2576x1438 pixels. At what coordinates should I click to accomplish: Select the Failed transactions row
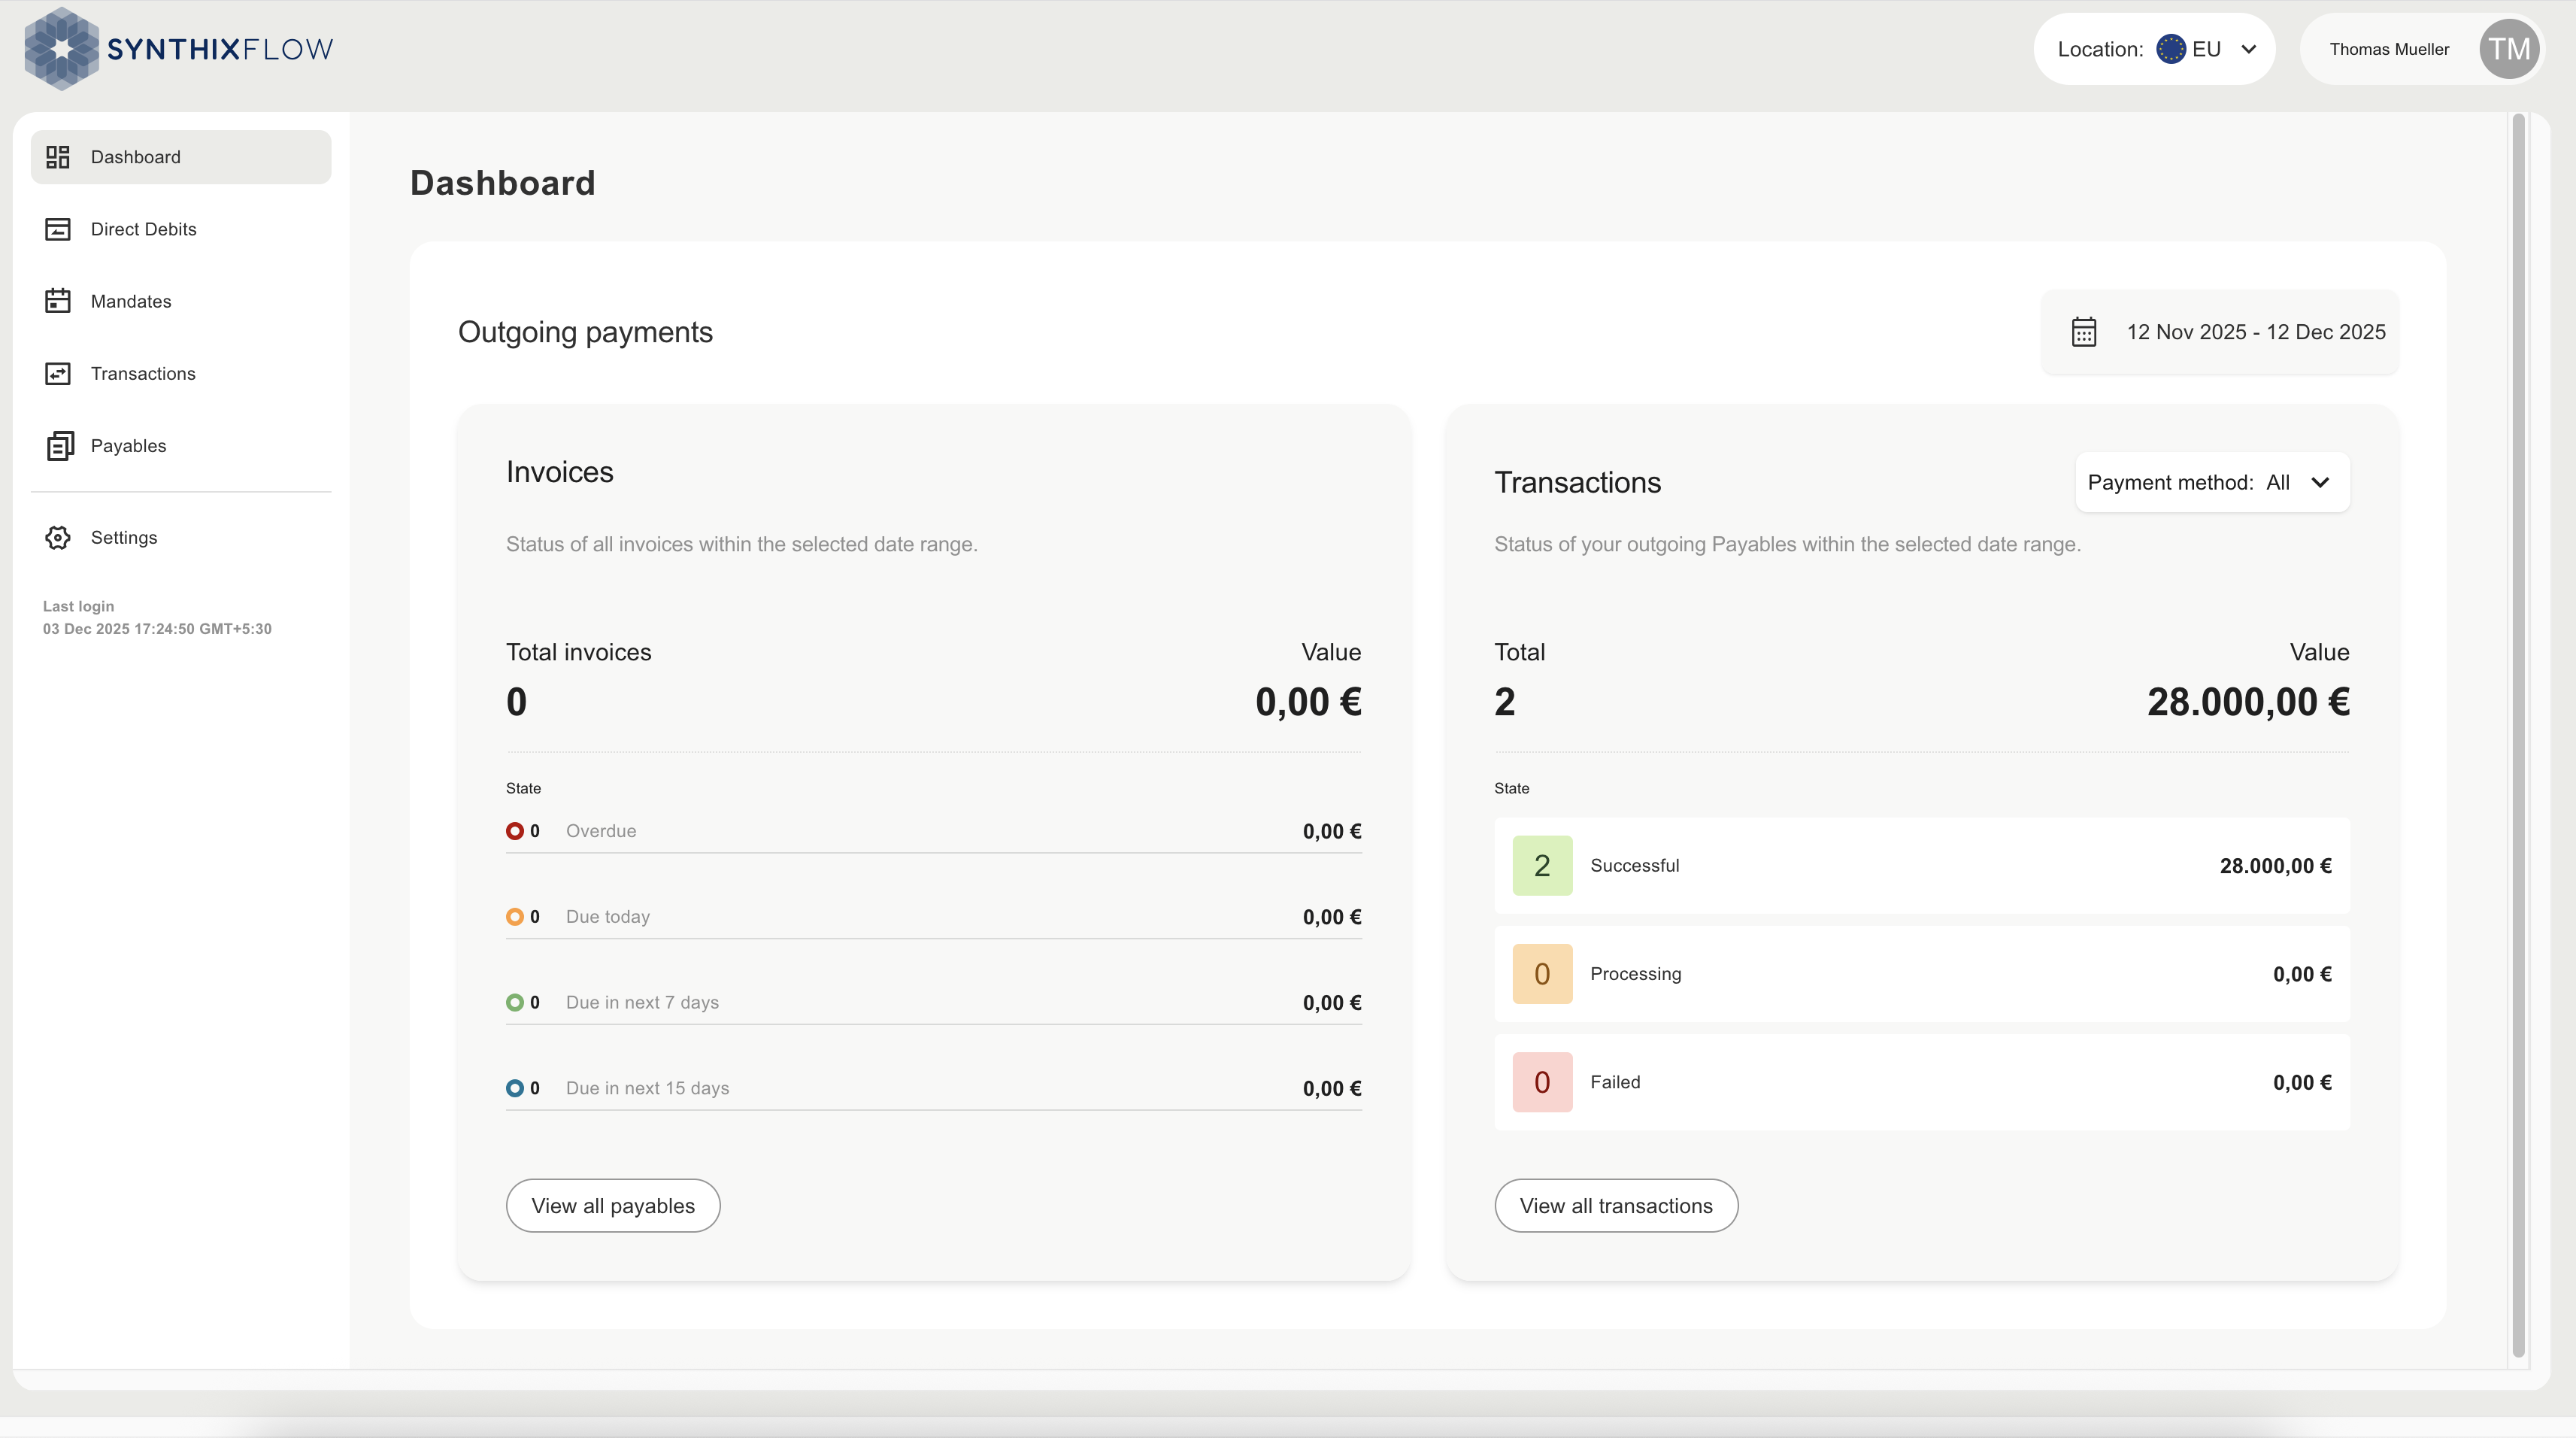[1922, 1082]
